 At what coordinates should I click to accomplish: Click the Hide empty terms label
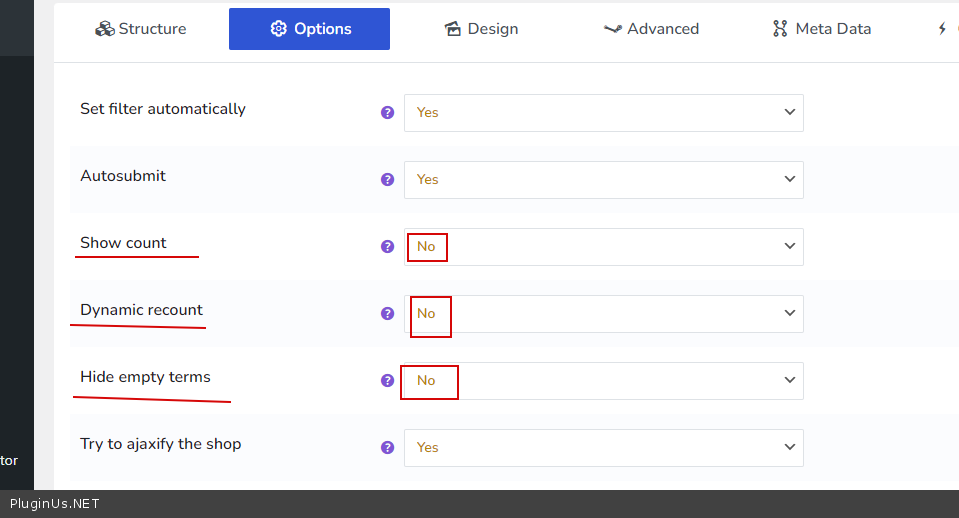(x=145, y=377)
